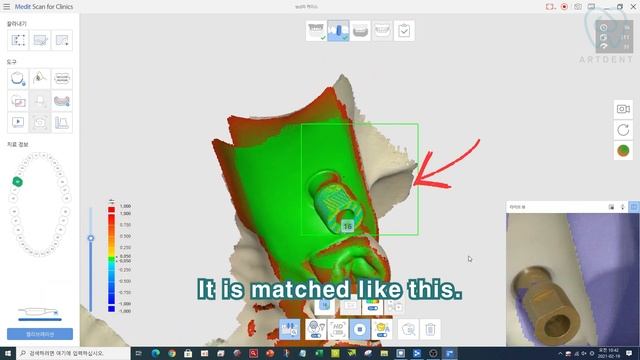
Task: Open the occlusion analysis drop tool
Action: click(40, 78)
